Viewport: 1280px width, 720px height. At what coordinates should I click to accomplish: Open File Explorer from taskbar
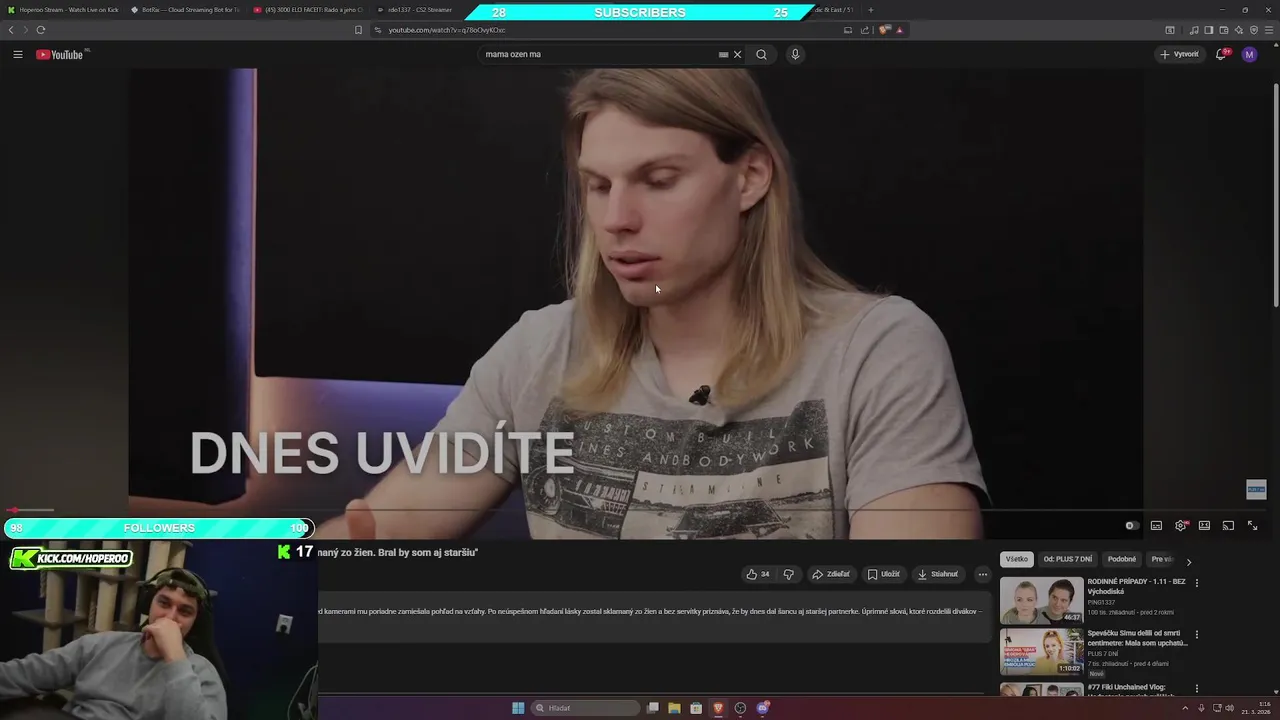[x=674, y=708]
